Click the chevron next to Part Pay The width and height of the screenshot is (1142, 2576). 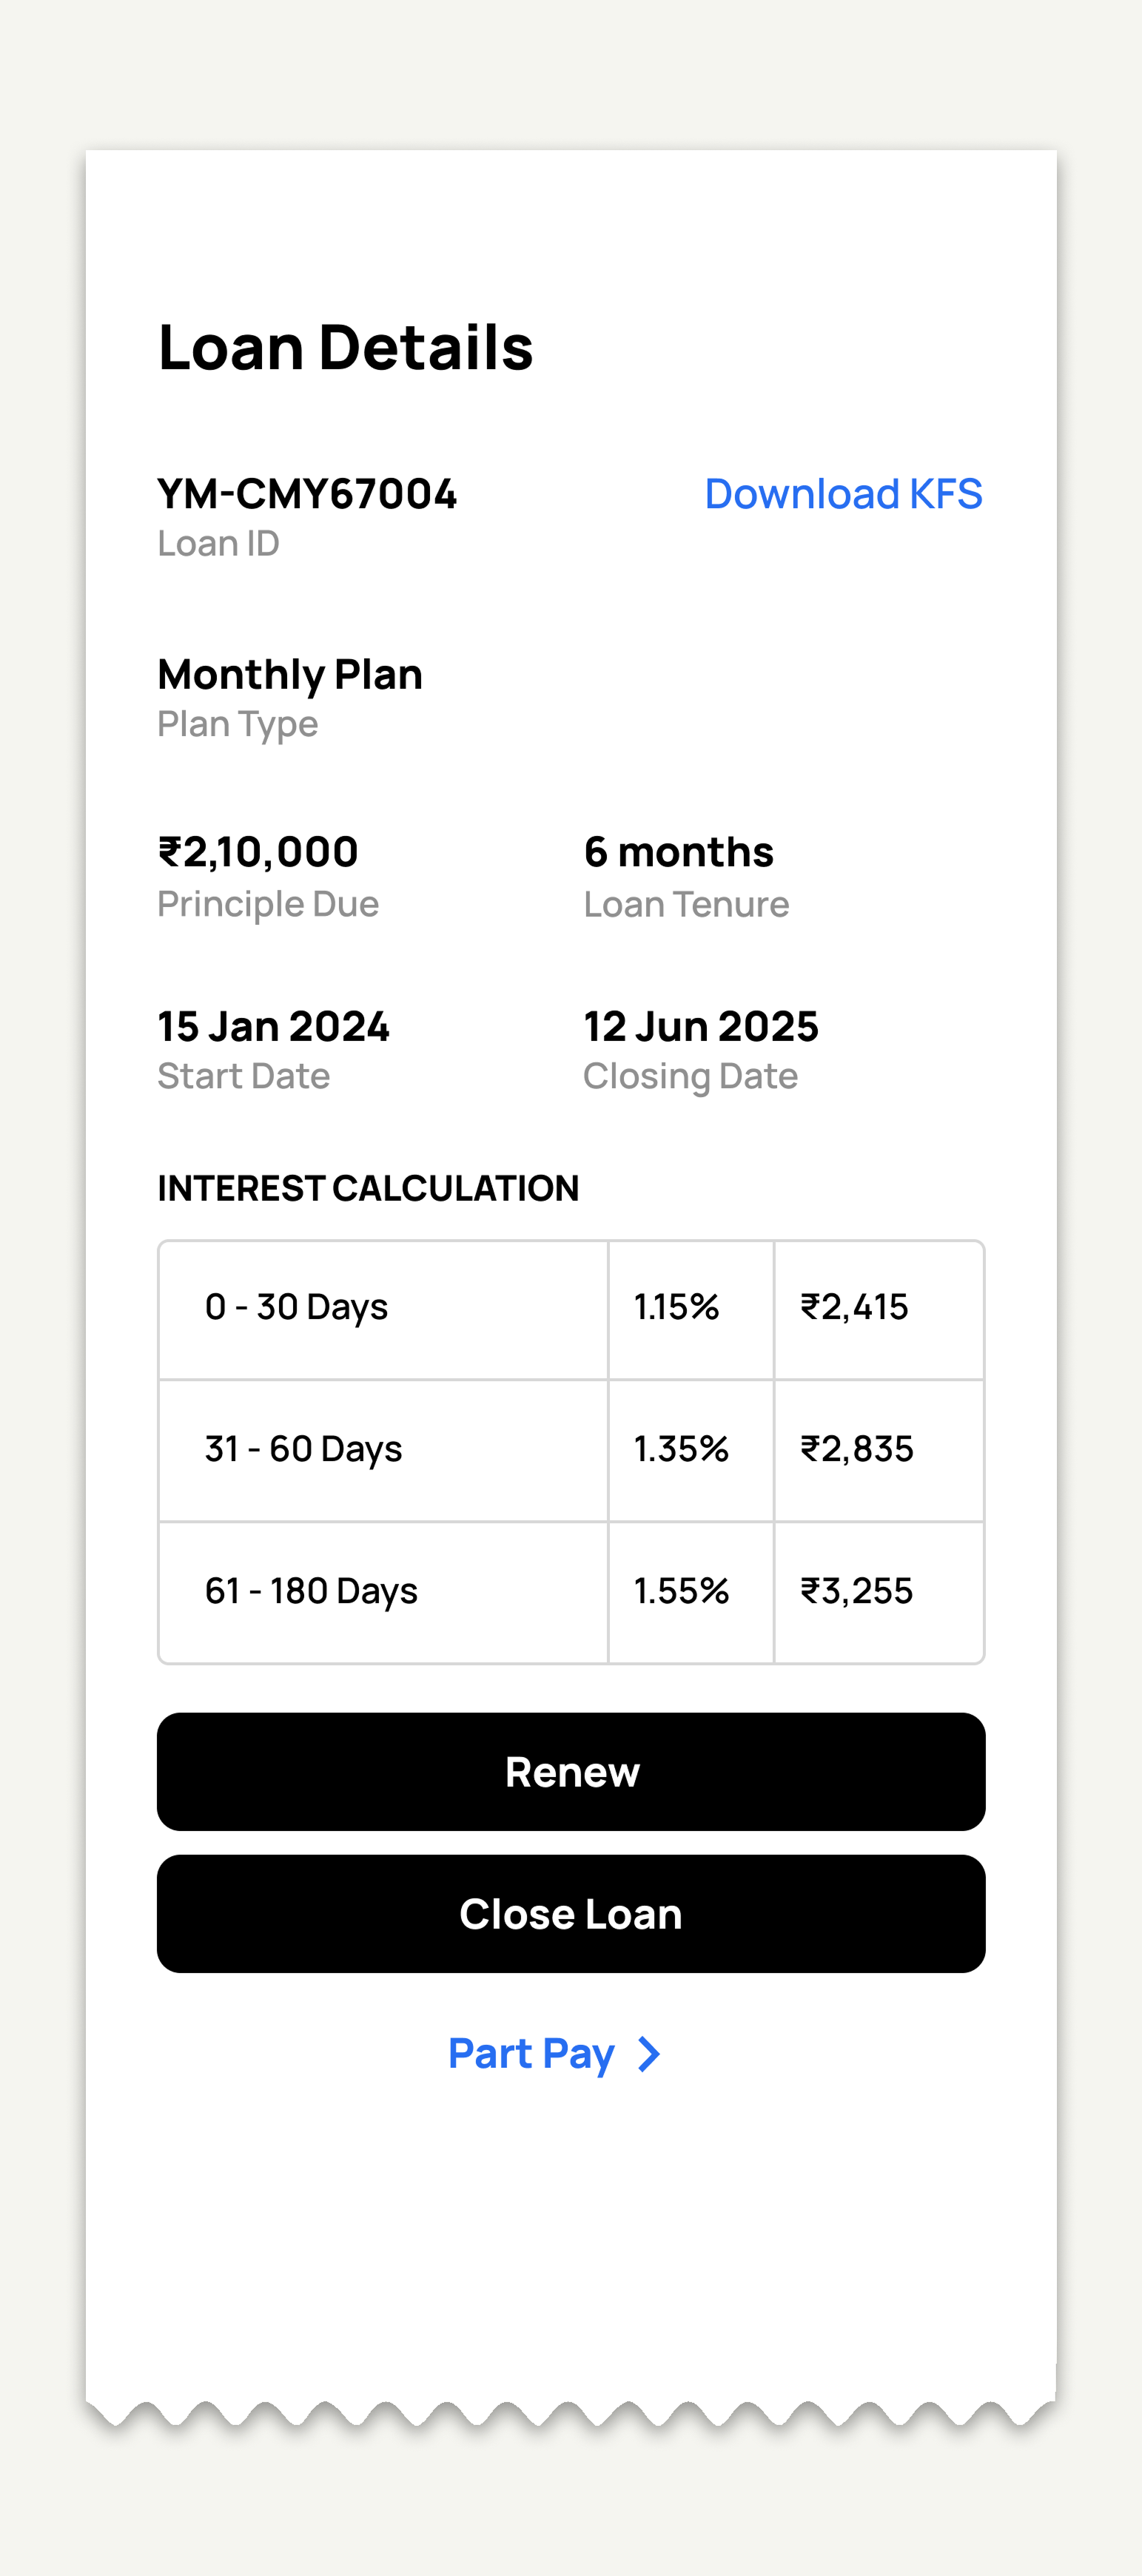[649, 2054]
